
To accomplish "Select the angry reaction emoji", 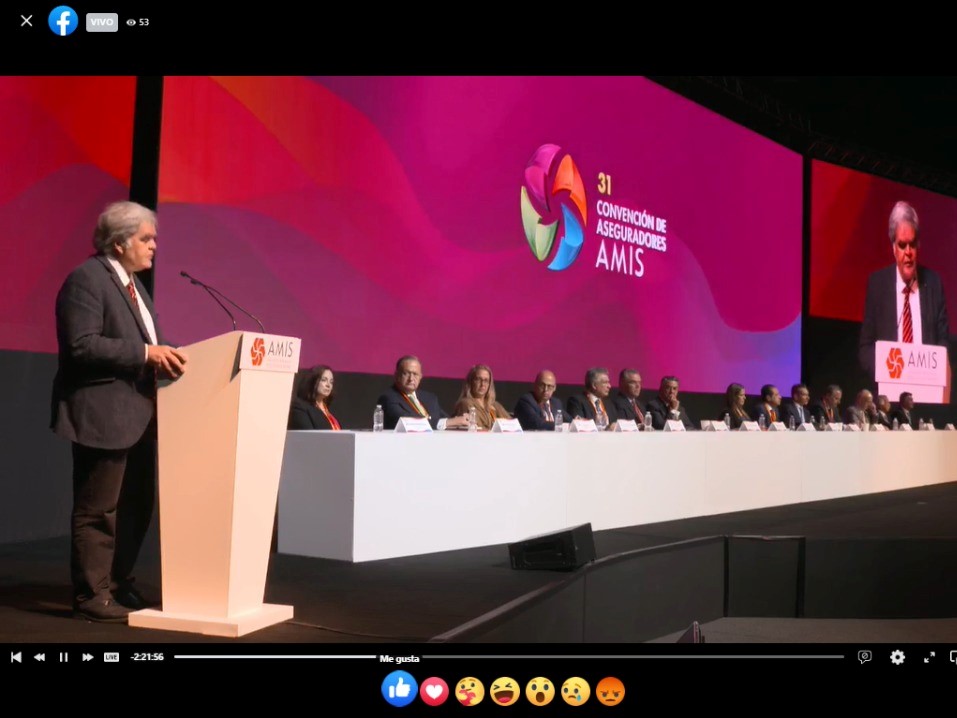I will tap(609, 690).
